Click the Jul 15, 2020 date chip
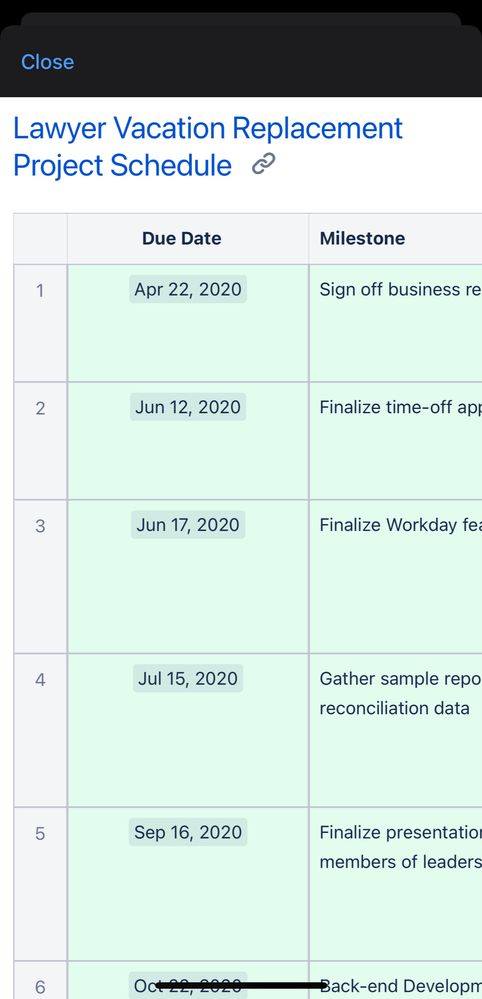 (x=188, y=679)
